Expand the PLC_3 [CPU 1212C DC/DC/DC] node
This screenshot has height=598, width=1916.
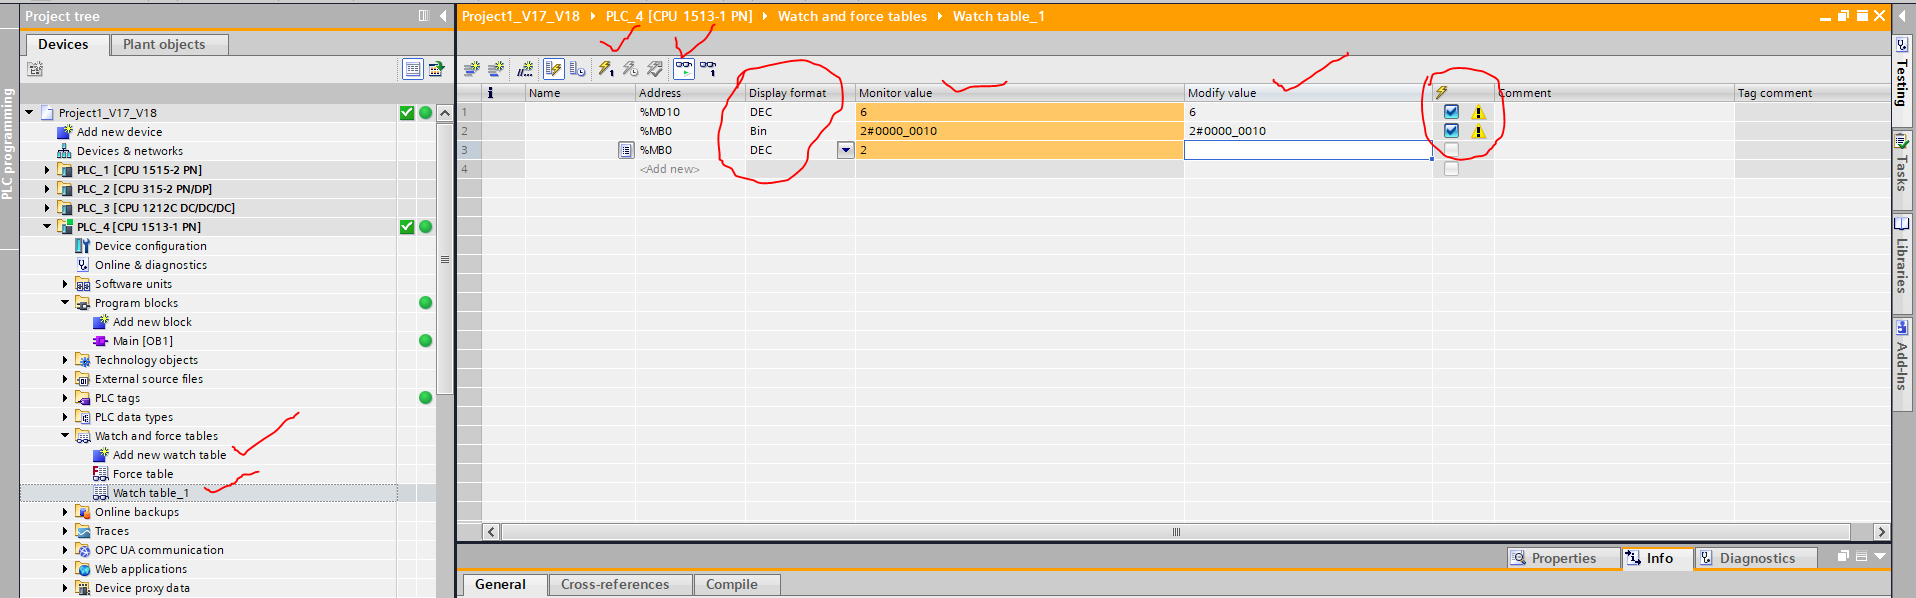[47, 208]
